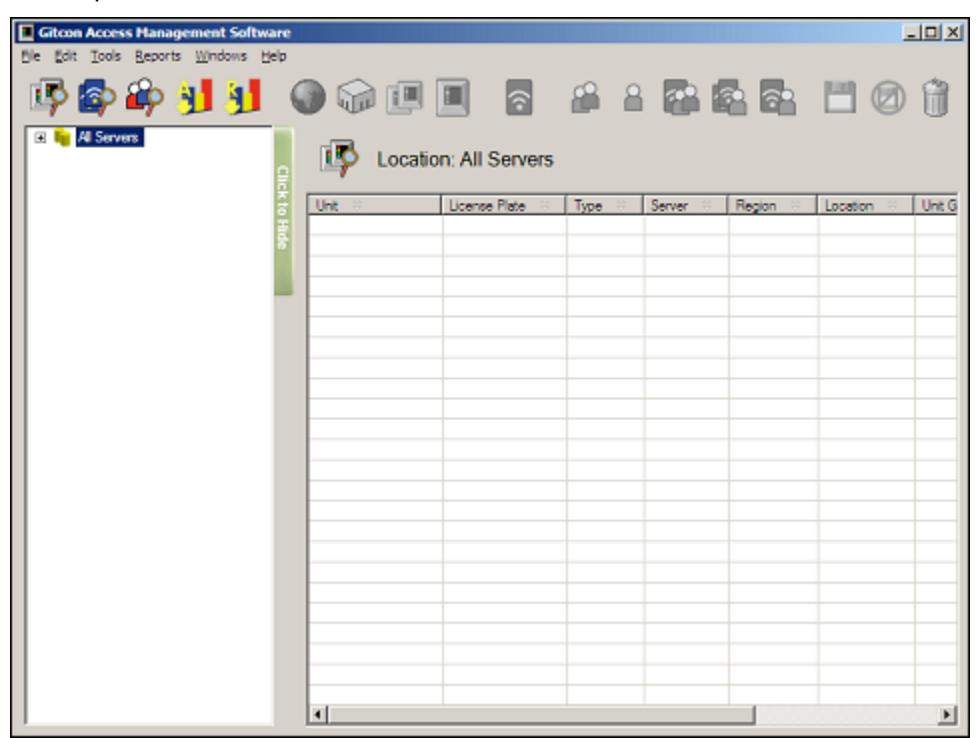The height and width of the screenshot is (738, 979).
Task: Click the grey card with three users icon
Action: click(x=681, y=97)
